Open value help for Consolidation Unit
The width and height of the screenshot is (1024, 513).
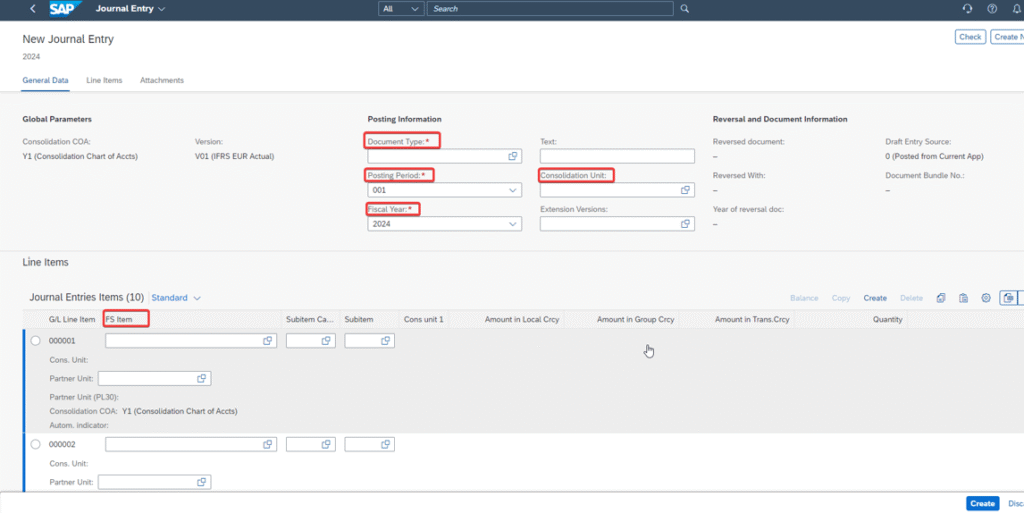[x=685, y=190]
